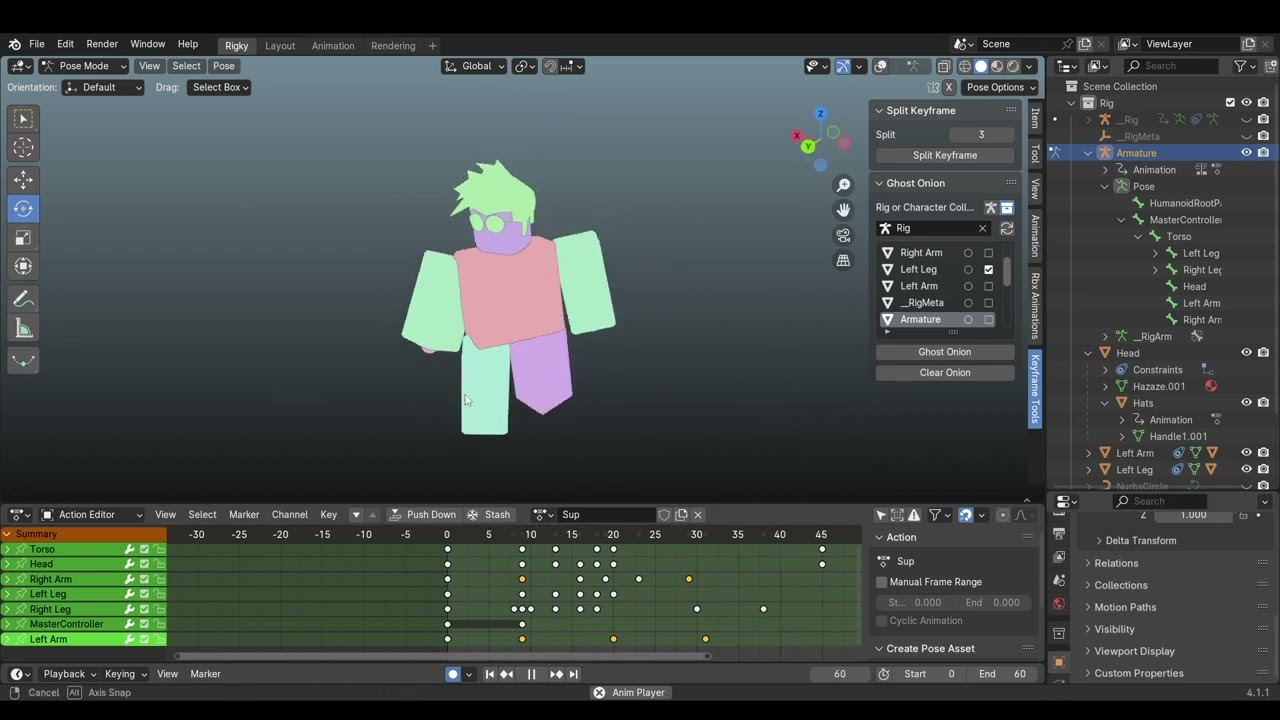Select the Cursor tool in toolbar
1280x720 pixels.
23,148
